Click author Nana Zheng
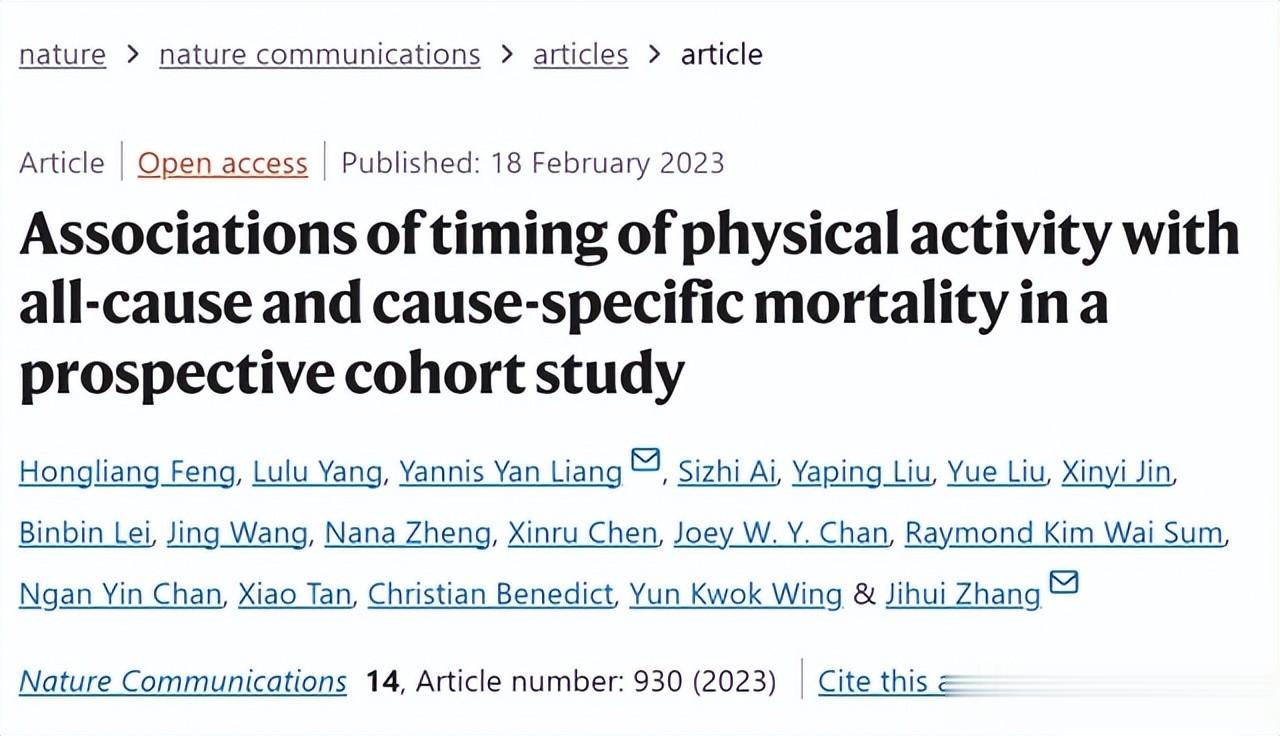Image resolution: width=1280 pixels, height=736 pixels. tap(407, 533)
